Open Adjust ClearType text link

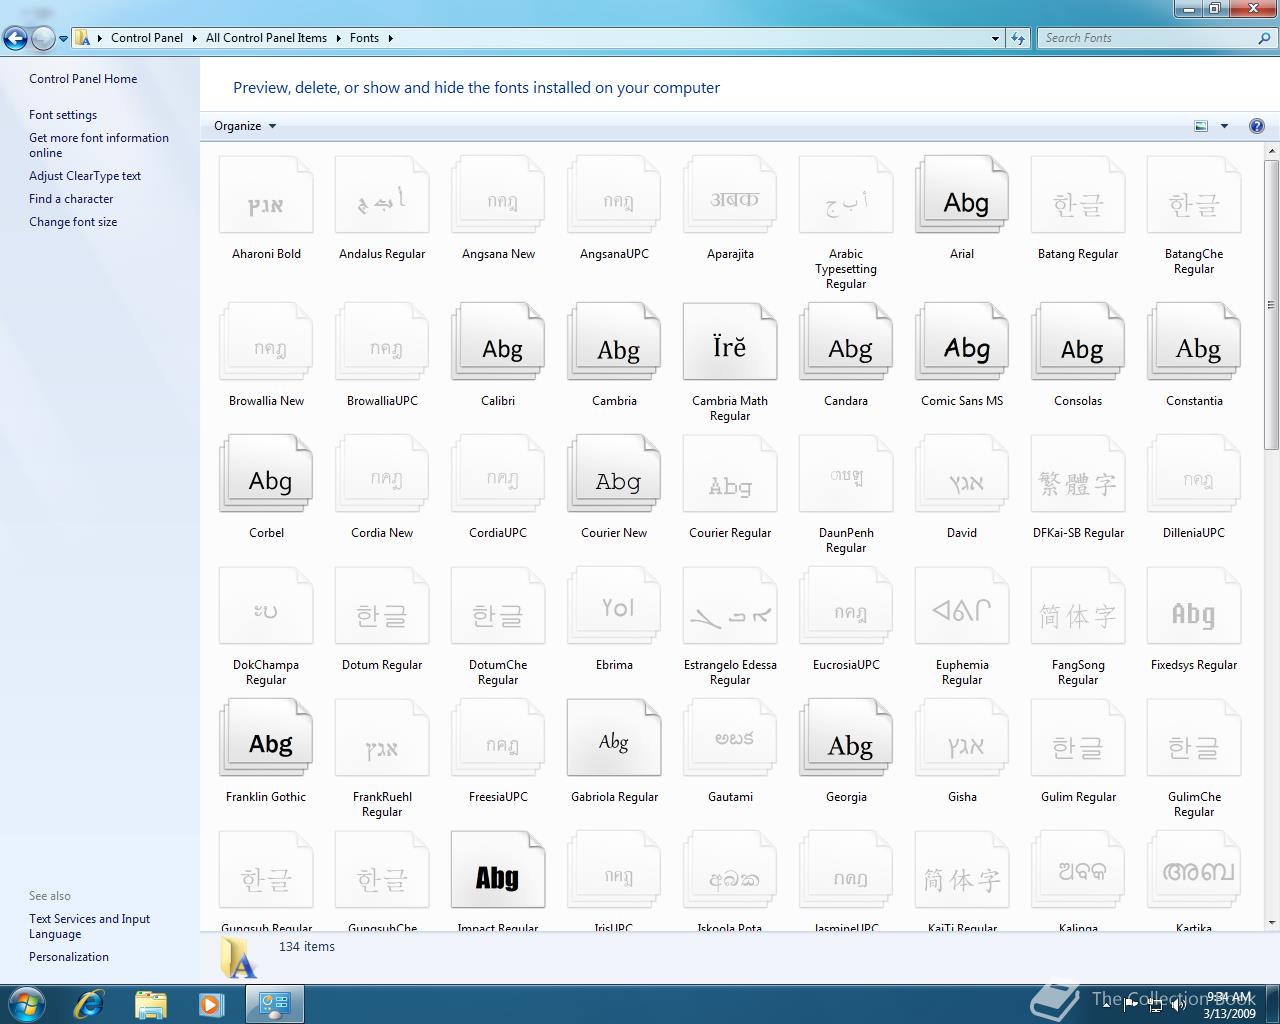85,176
